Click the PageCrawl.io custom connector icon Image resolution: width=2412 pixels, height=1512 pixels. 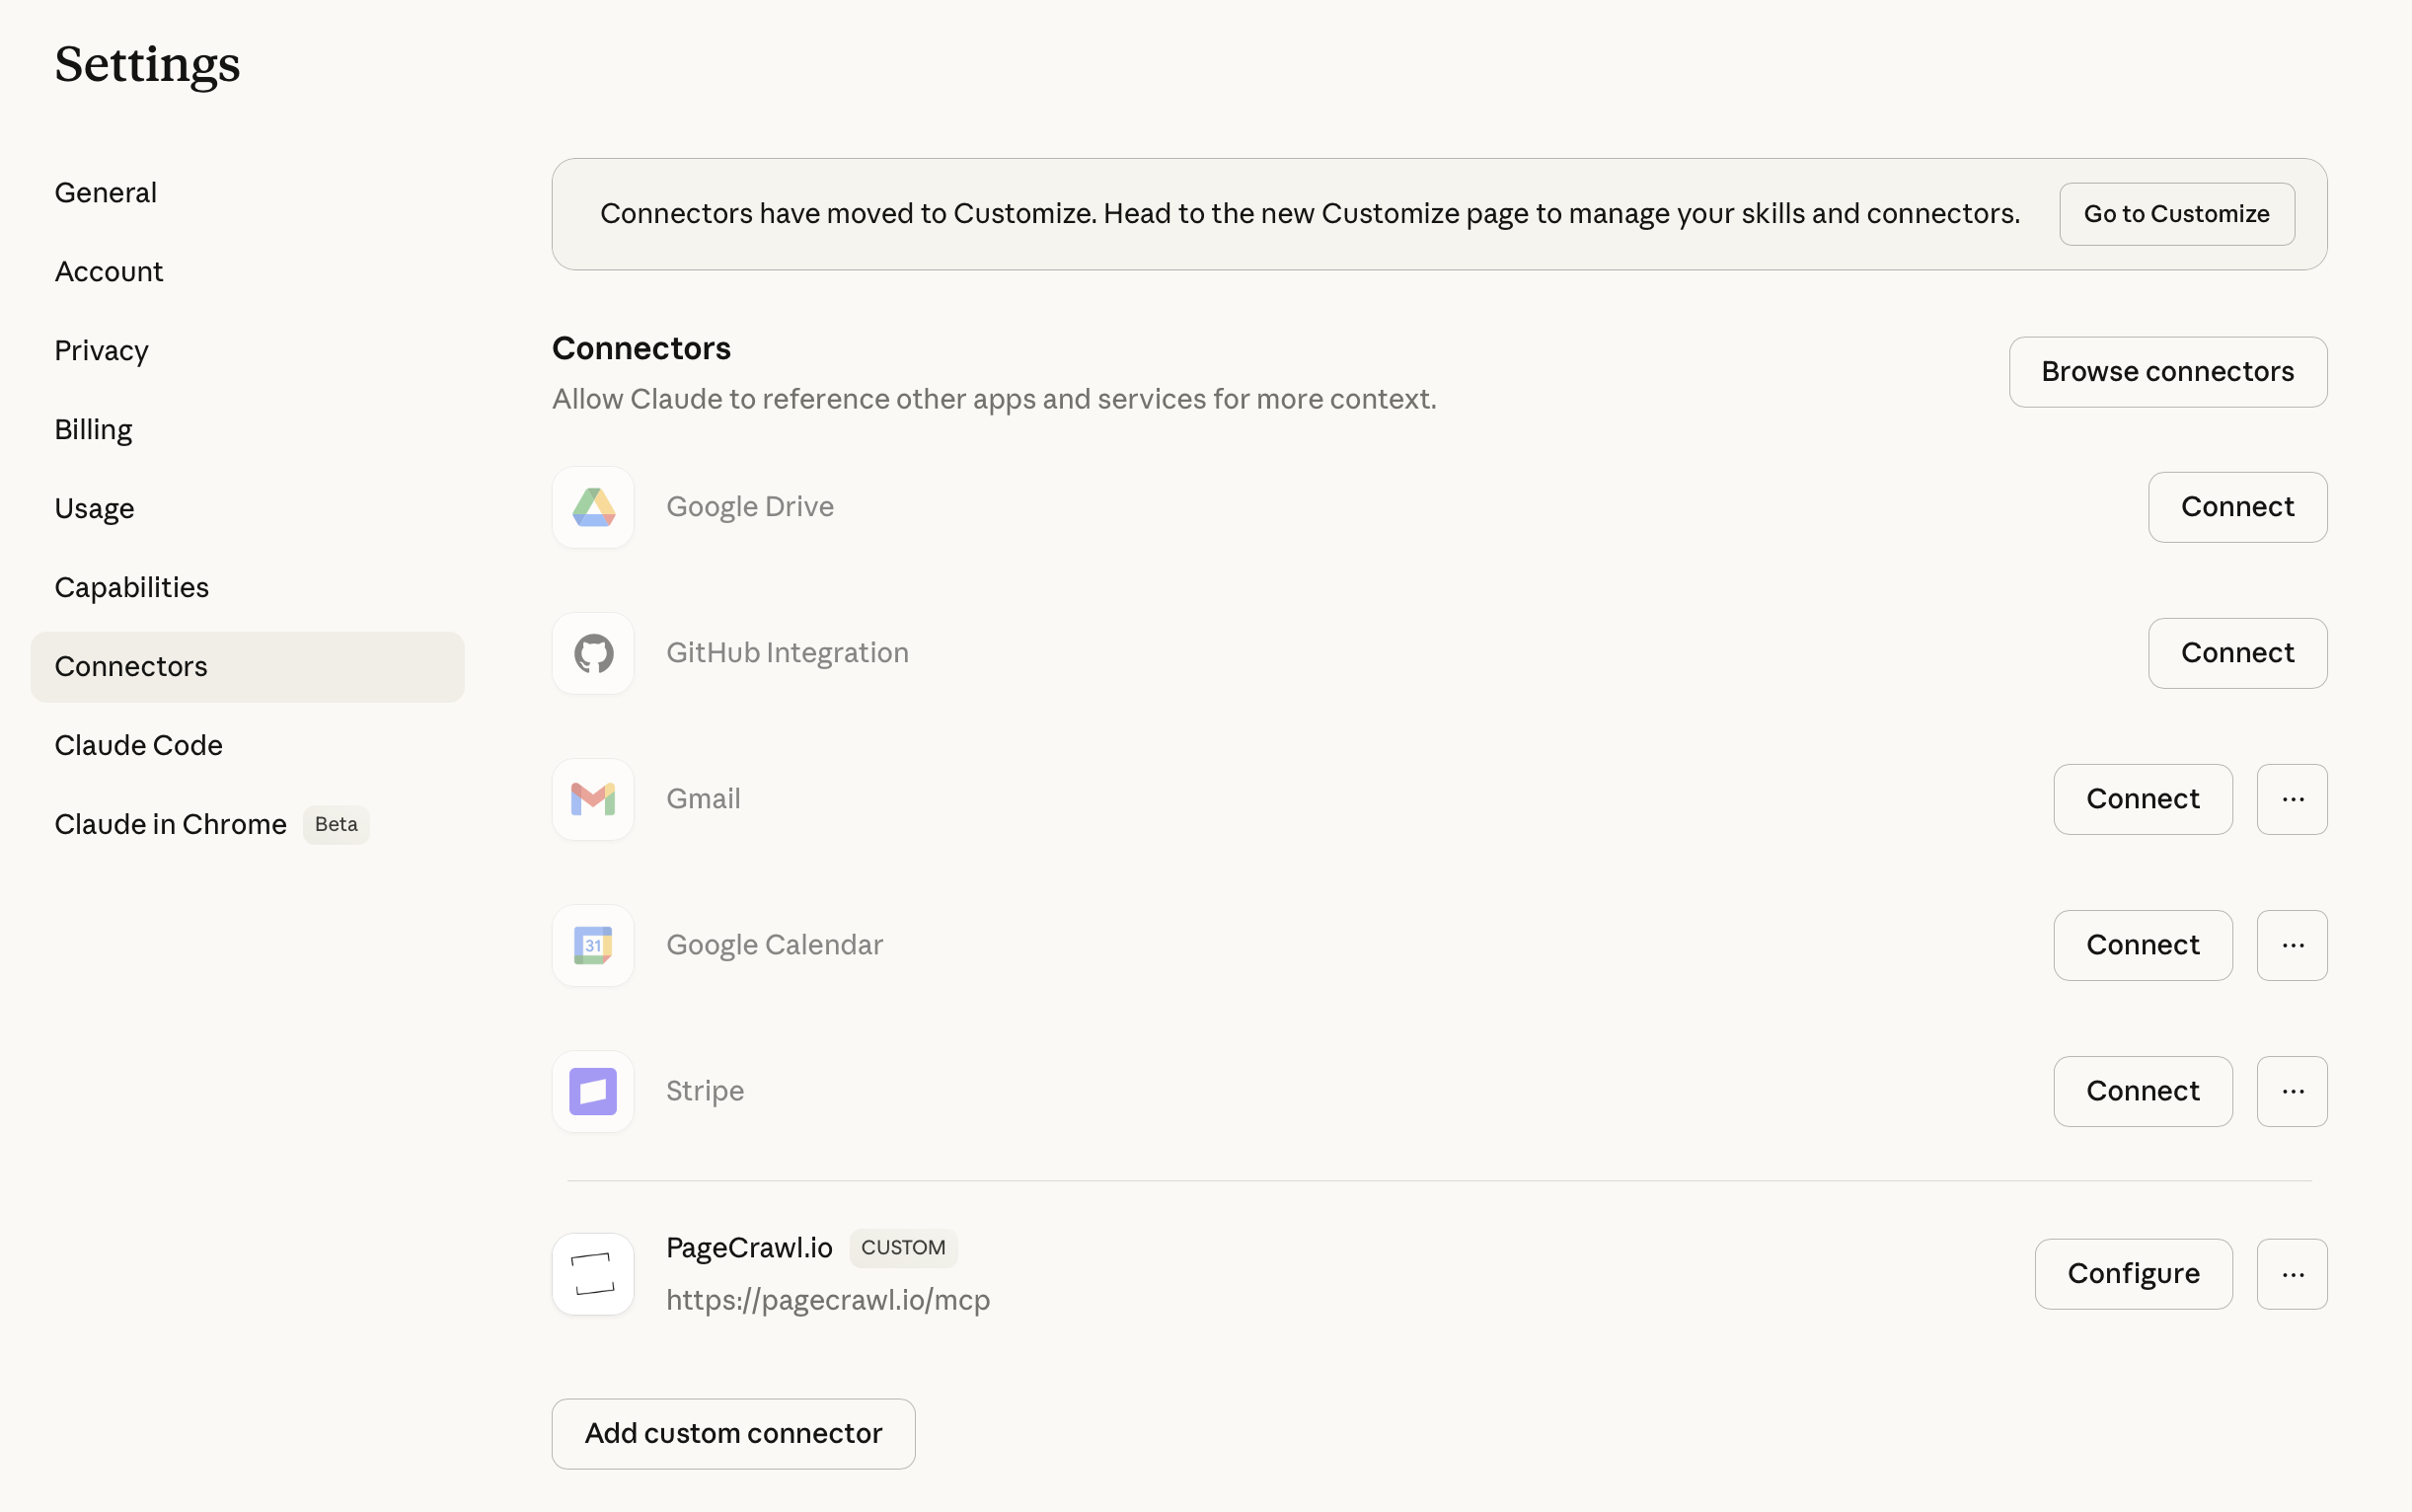tap(592, 1273)
